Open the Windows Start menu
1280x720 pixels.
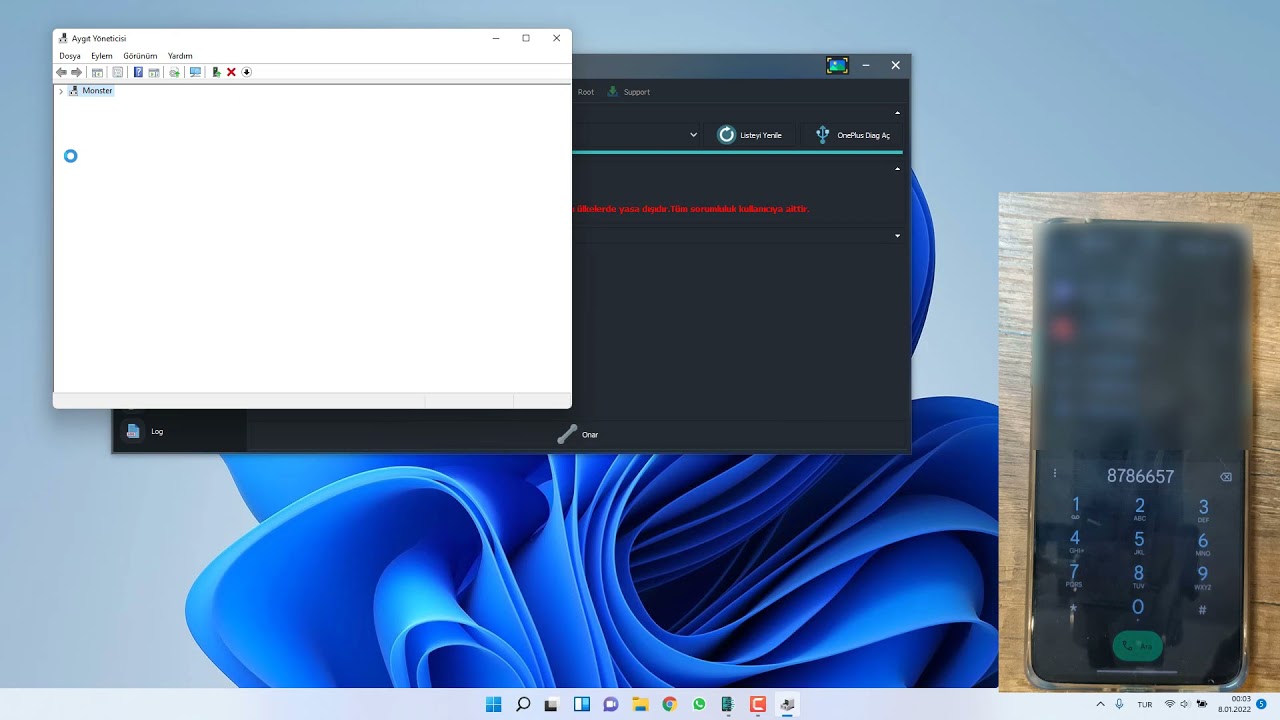(493, 704)
